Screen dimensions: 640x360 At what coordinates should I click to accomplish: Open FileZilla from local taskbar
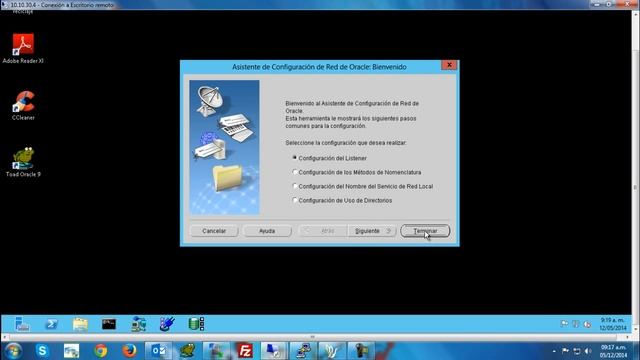coord(245,351)
